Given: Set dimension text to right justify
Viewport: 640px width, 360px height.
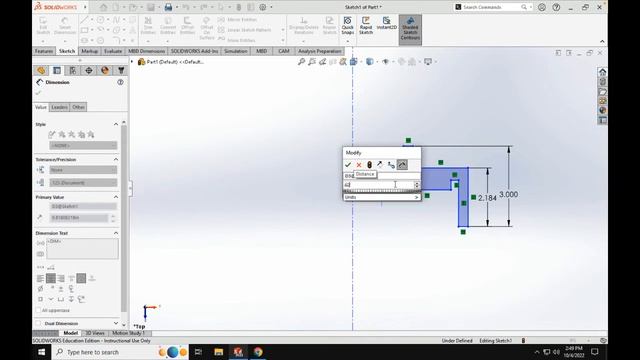Looking at the screenshot, I should [x=61, y=278].
